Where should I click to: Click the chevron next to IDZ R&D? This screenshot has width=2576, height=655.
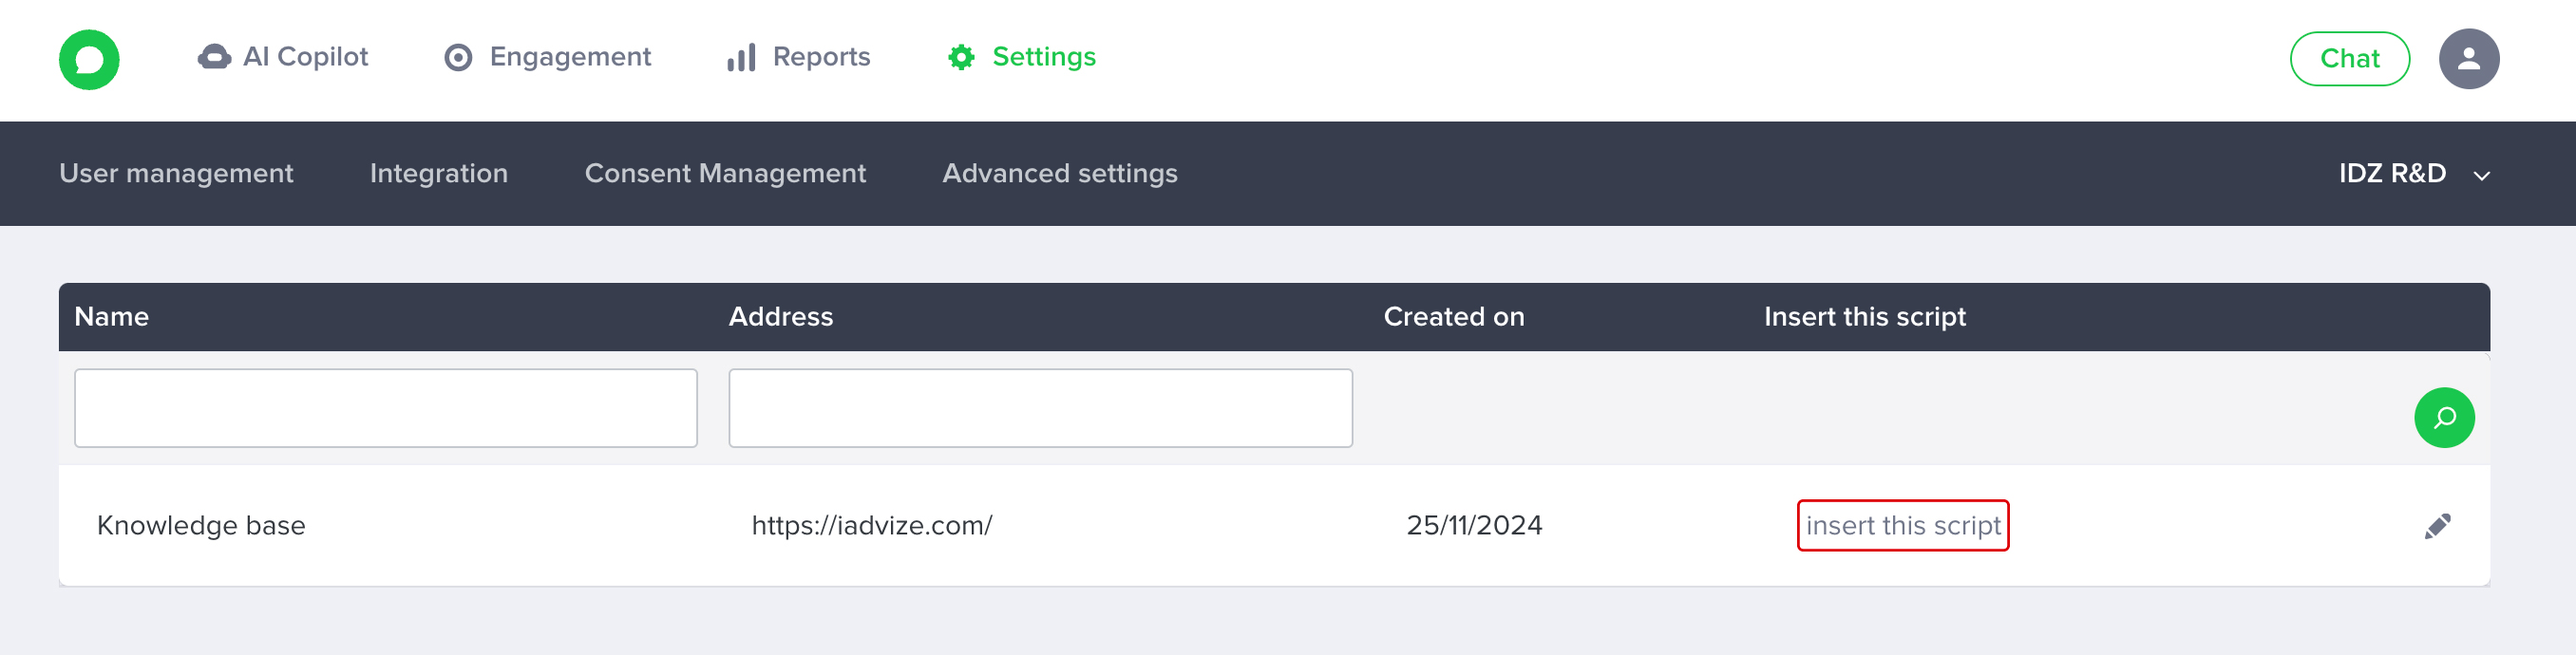tap(2481, 176)
